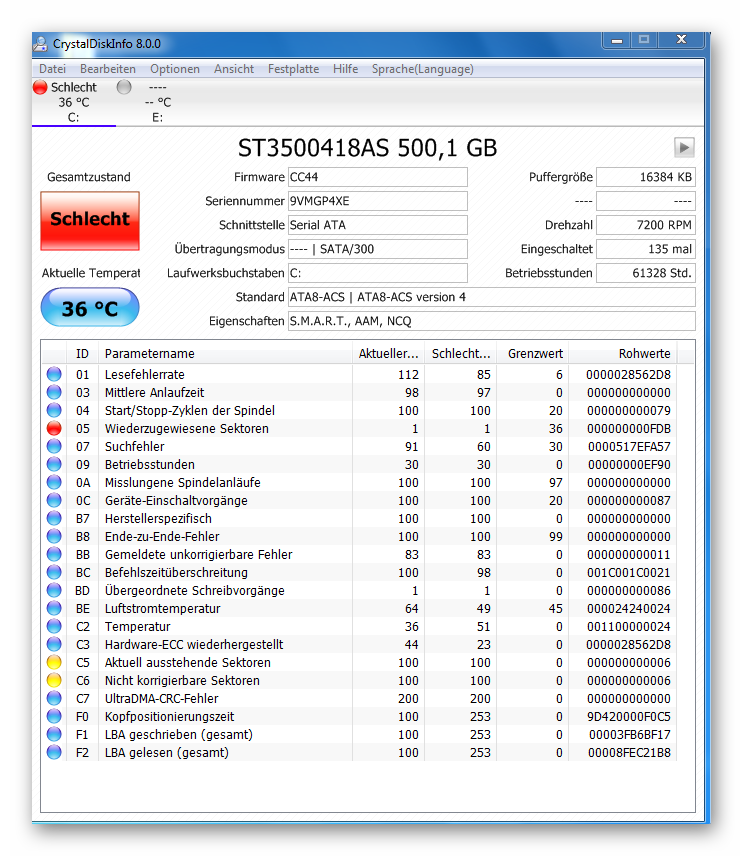Click the 36 °C temperature button

click(x=90, y=308)
